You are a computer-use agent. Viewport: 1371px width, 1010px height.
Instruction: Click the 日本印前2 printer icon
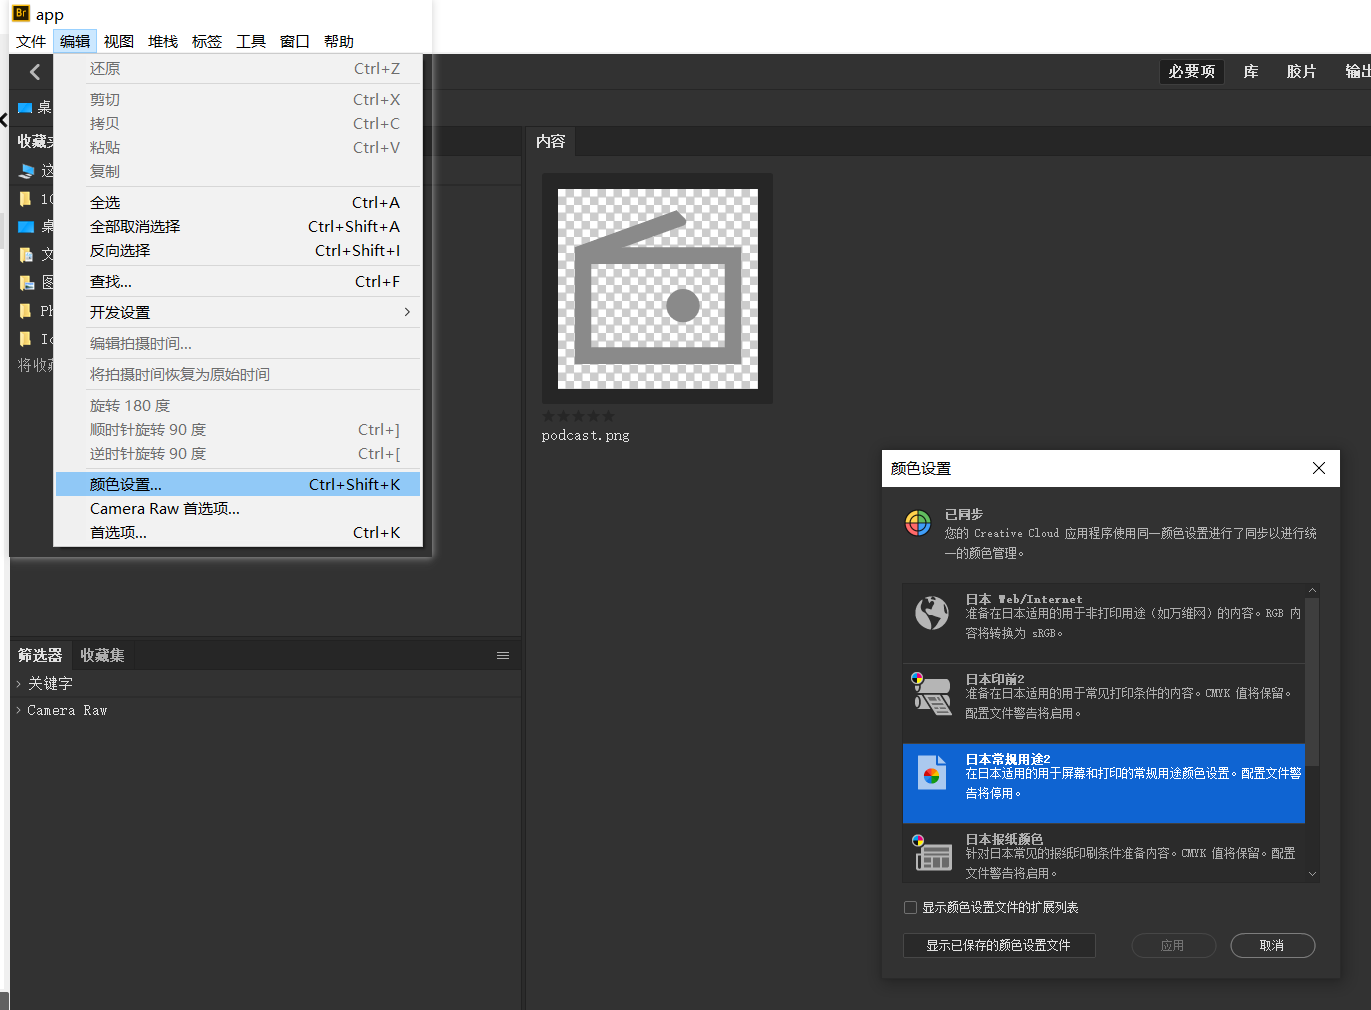pyautogui.click(x=932, y=693)
